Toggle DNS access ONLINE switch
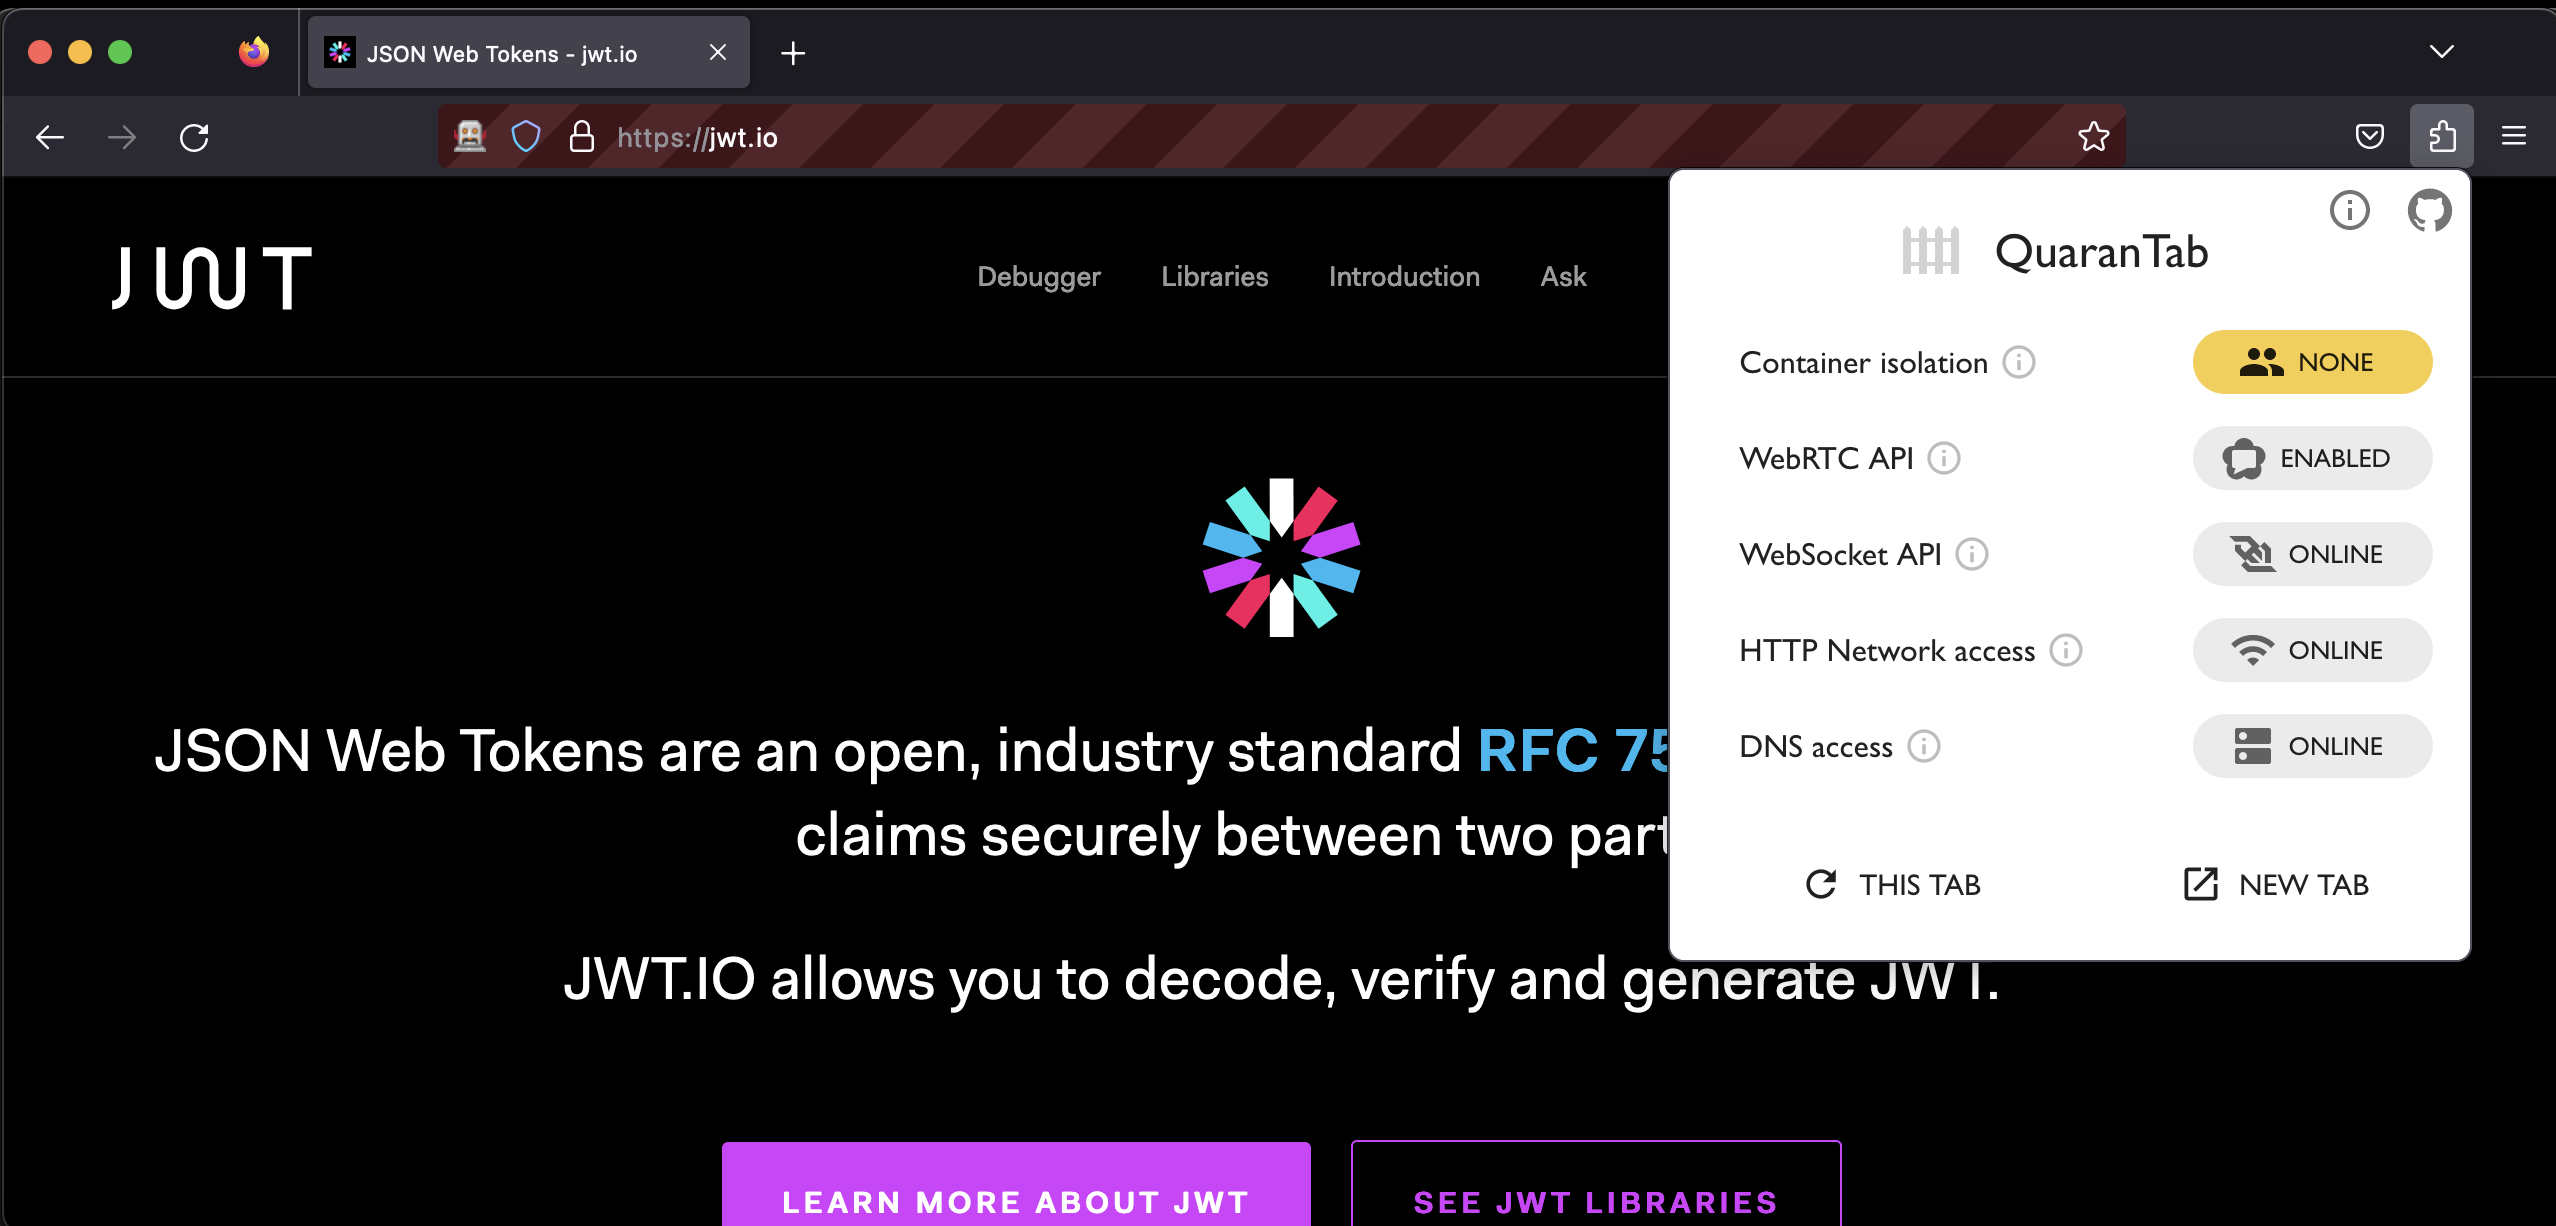 click(x=2311, y=746)
